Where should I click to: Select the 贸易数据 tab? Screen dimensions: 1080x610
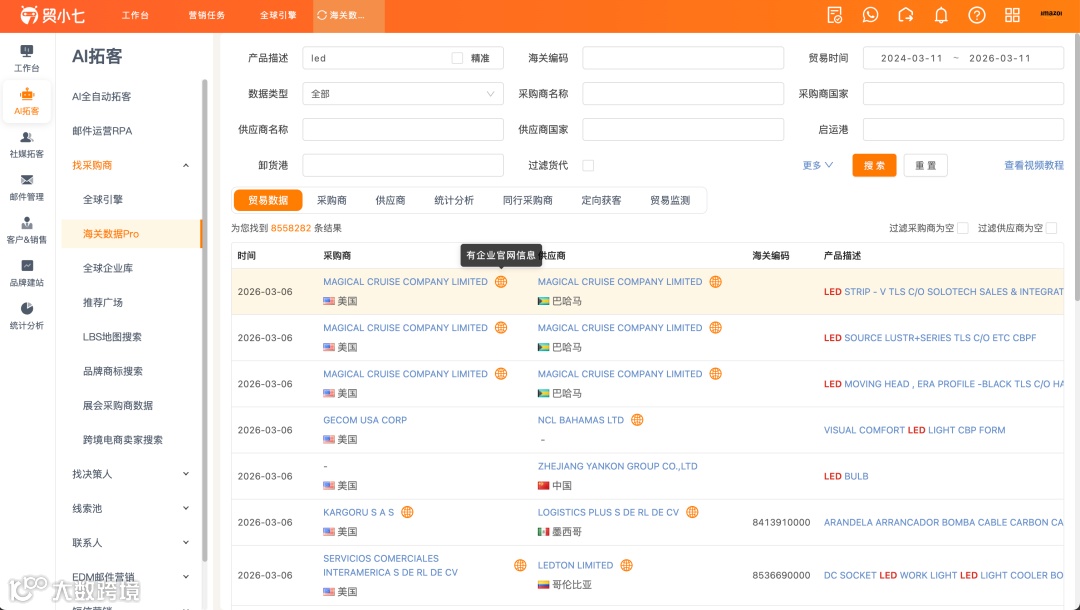(x=268, y=200)
